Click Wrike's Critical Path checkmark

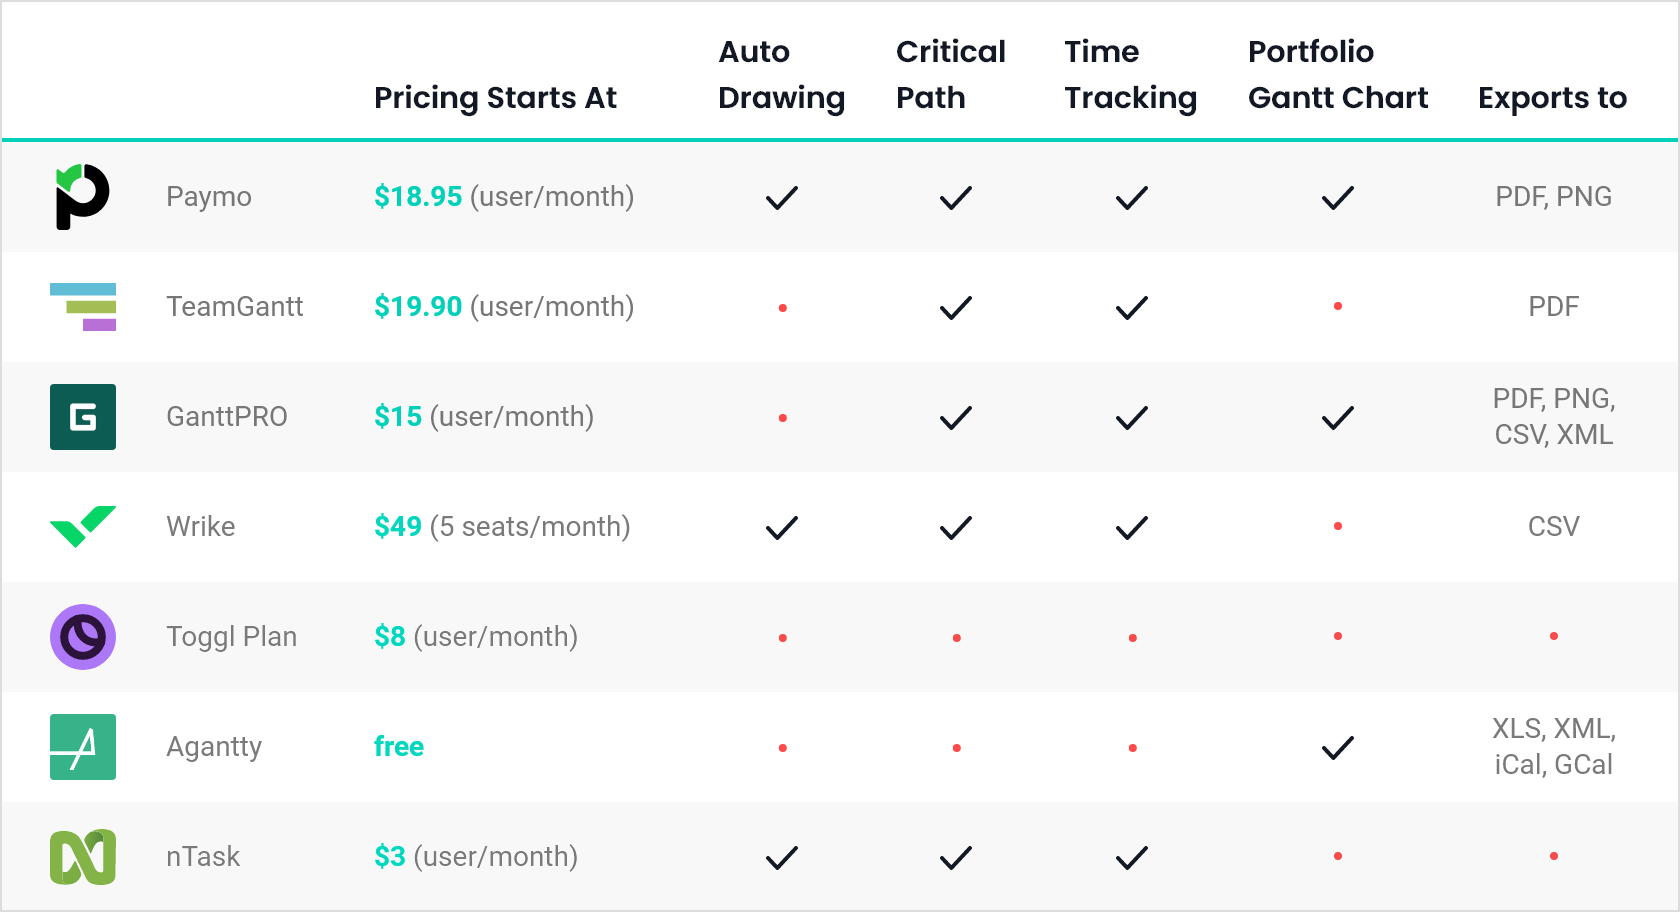click(x=956, y=528)
